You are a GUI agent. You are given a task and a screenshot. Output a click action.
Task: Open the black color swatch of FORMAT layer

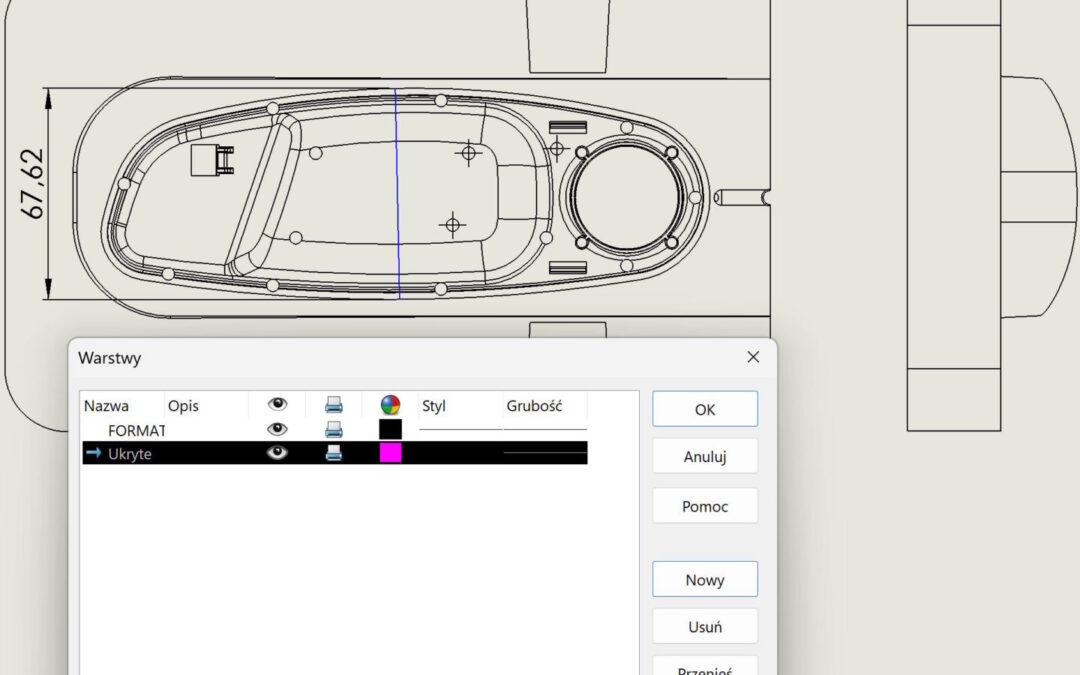point(390,429)
